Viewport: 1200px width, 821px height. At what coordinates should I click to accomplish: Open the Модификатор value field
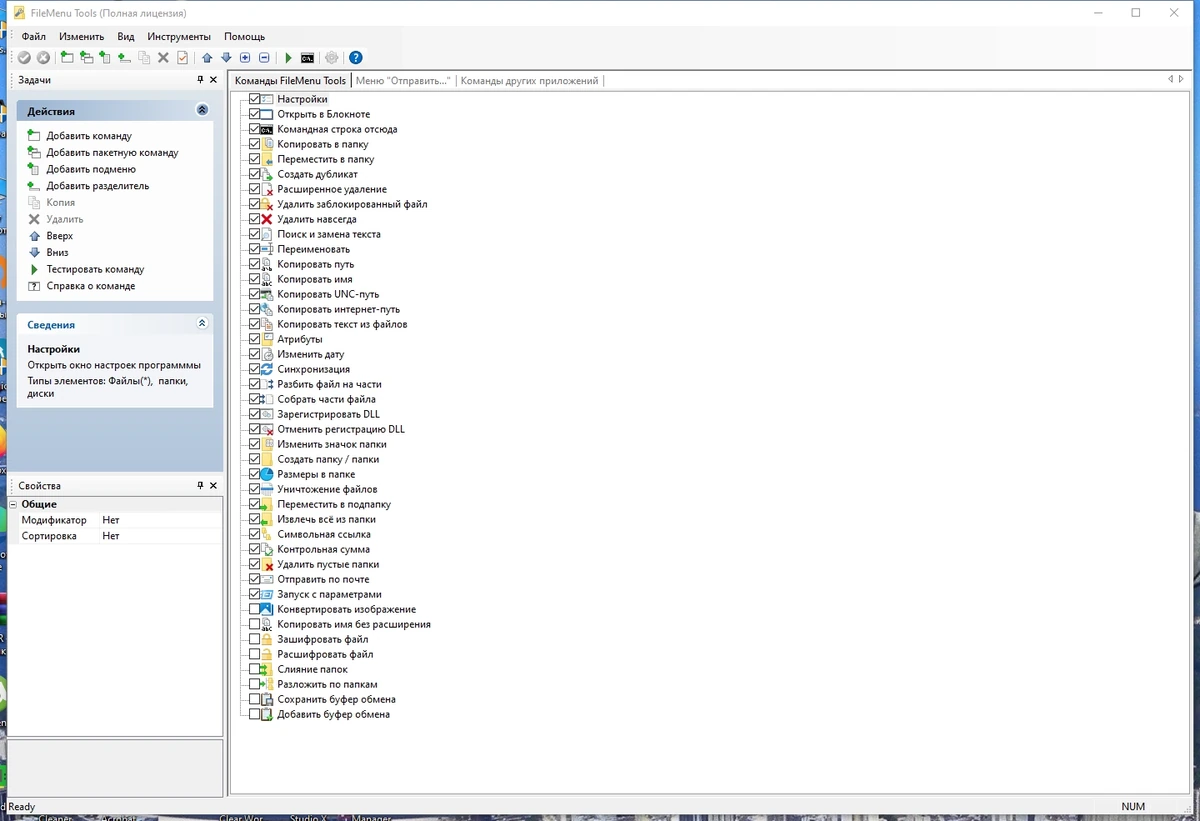(161, 520)
